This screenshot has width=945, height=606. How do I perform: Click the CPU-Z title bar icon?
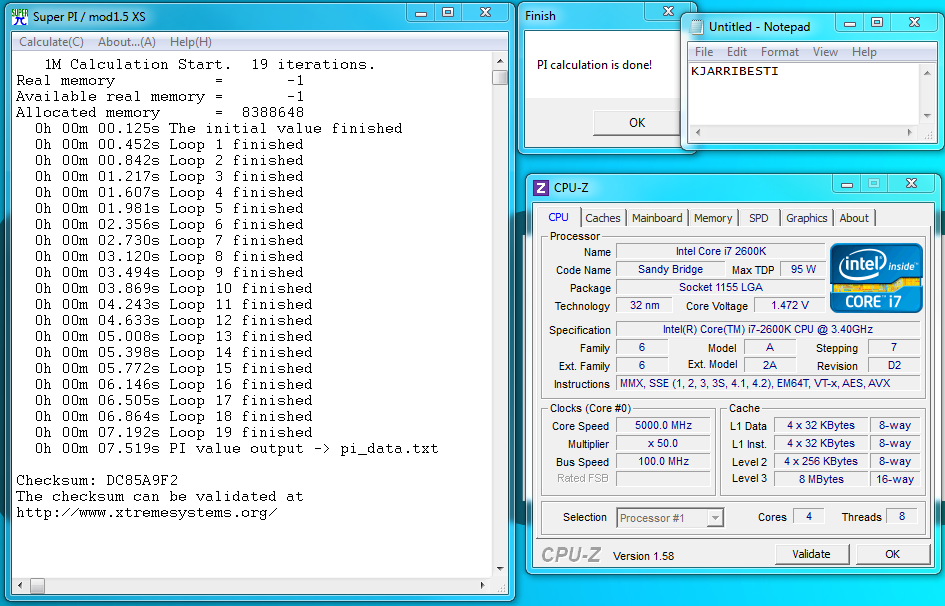541,187
